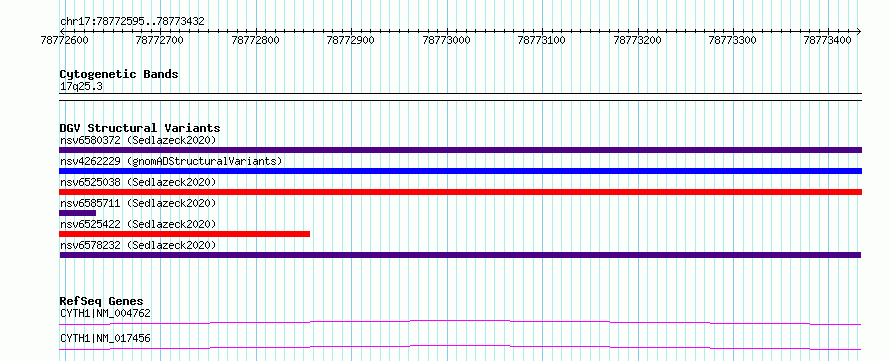Click the blue bar for nsv4262229

tap(460, 171)
